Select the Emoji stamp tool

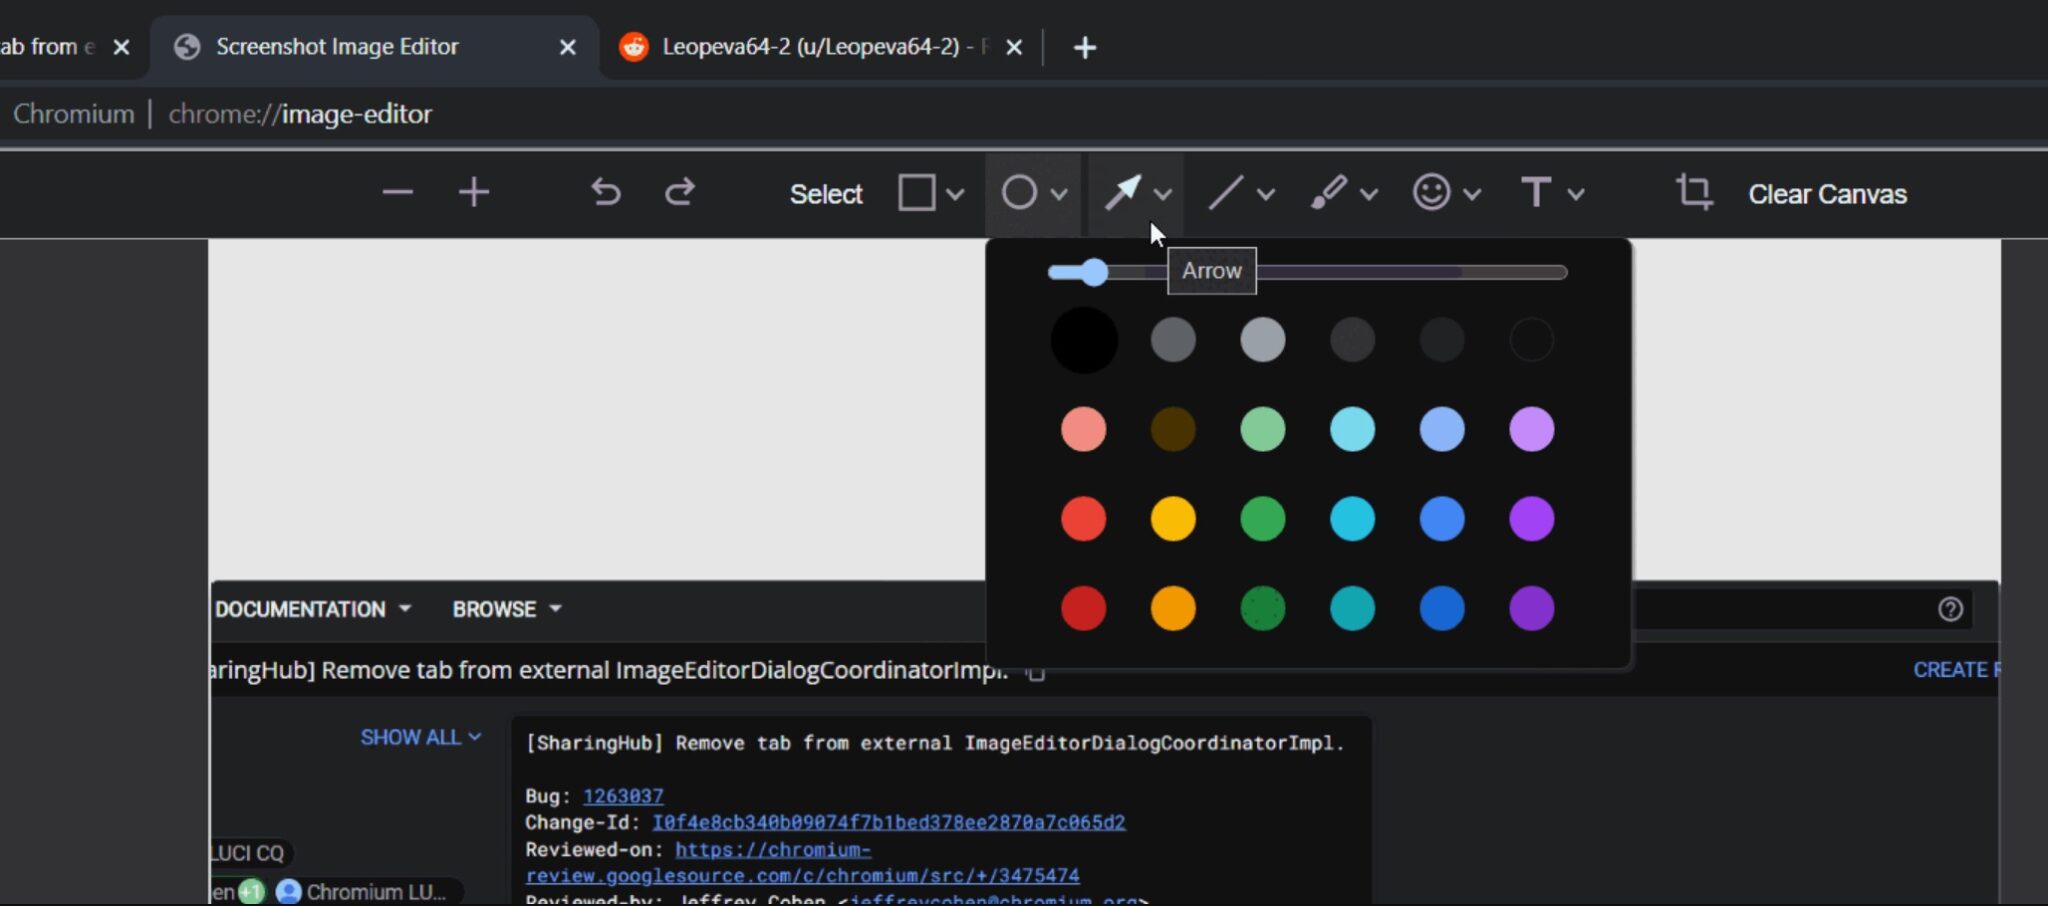[1432, 192]
